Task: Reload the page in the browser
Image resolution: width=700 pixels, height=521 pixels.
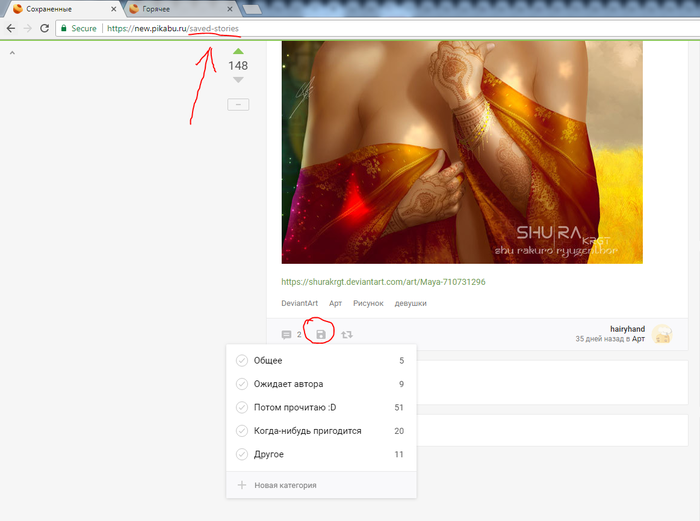Action: tap(44, 28)
